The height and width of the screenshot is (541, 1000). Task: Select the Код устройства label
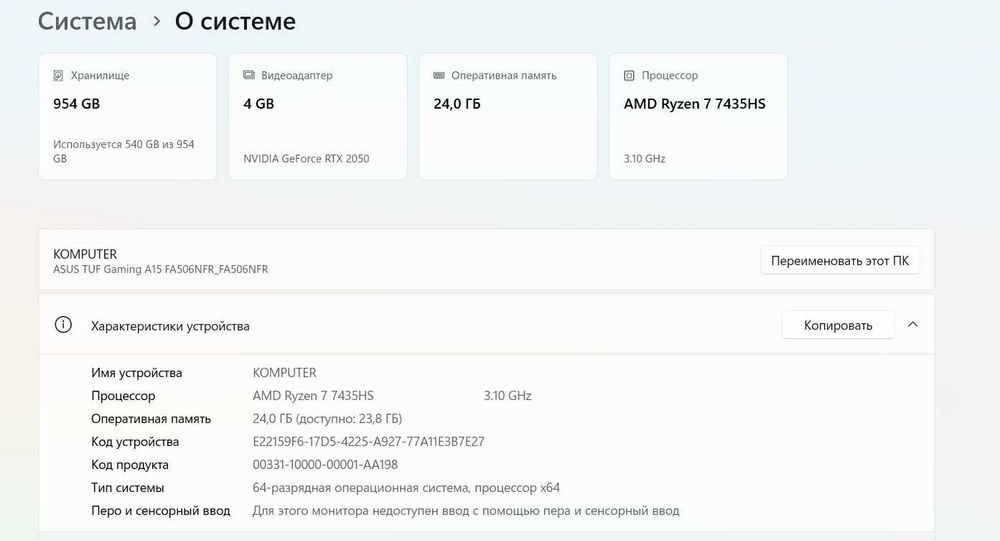click(135, 441)
